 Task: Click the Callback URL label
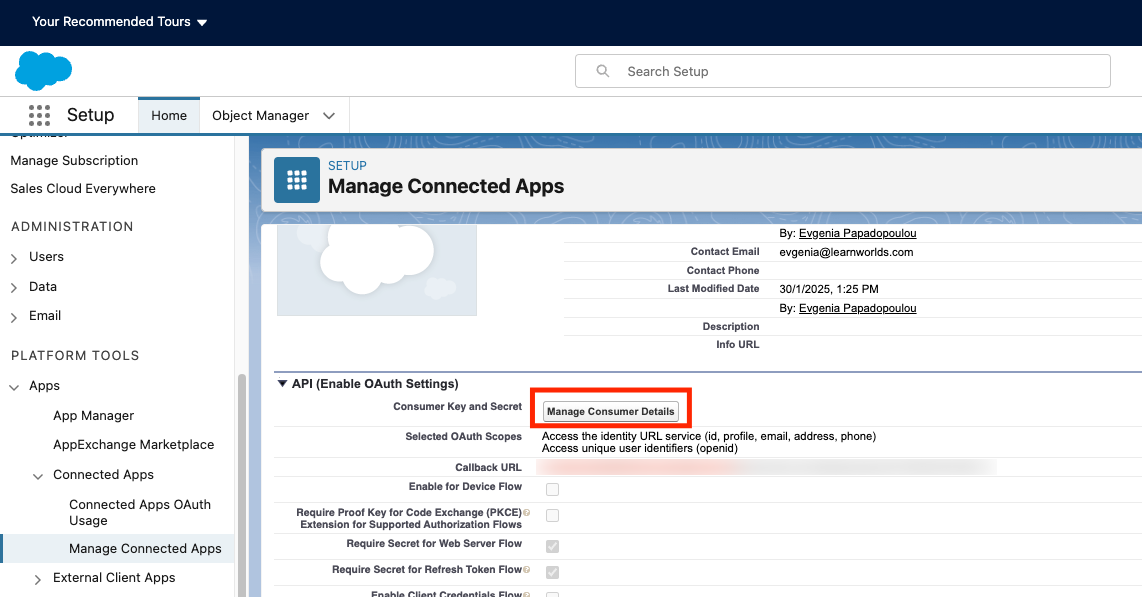(489, 467)
